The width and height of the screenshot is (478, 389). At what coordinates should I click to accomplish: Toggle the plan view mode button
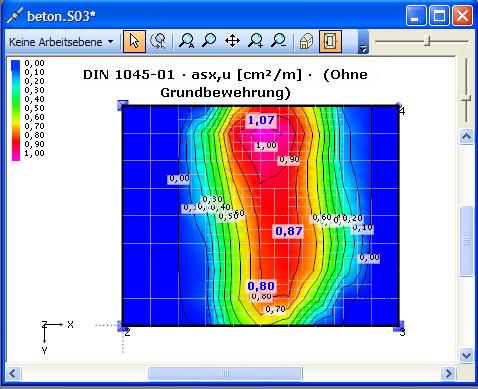tap(330, 41)
